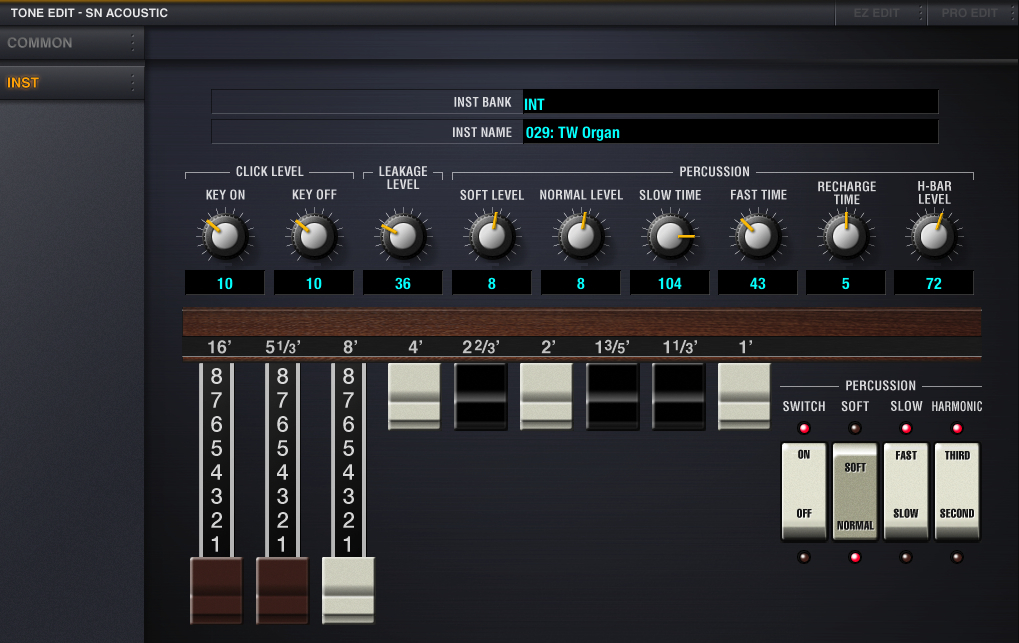Screen dimensions: 1019x643
Task: Select the leakage value field showing 36
Action: pos(403,283)
